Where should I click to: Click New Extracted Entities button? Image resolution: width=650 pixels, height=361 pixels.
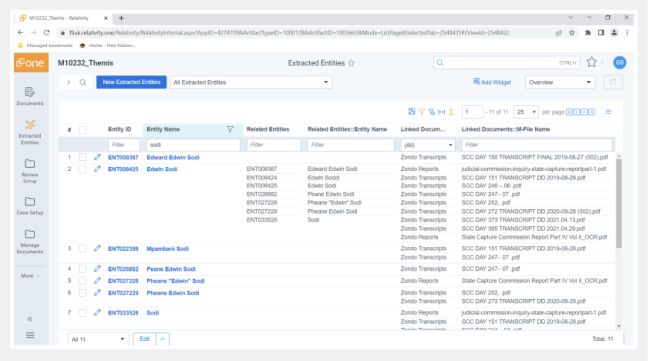point(131,82)
